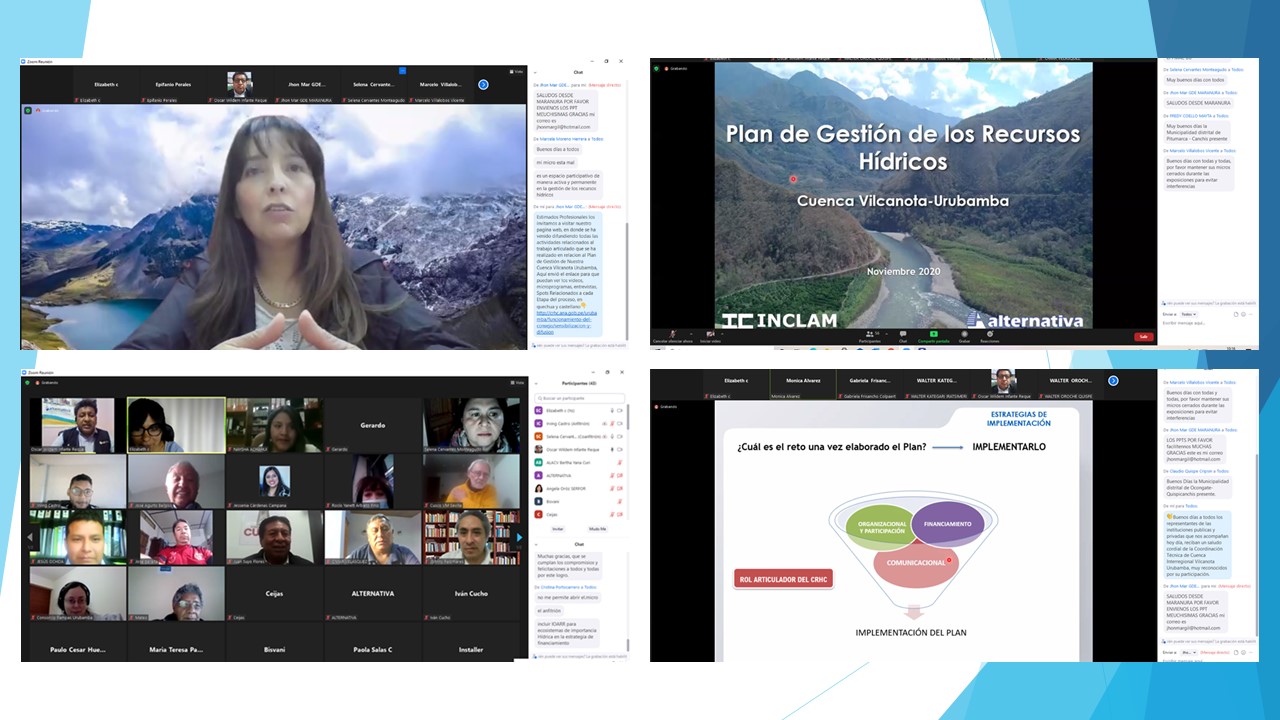Unmute microphone in Plan de Gestión window
The image size is (1280, 720).
click(x=673, y=335)
